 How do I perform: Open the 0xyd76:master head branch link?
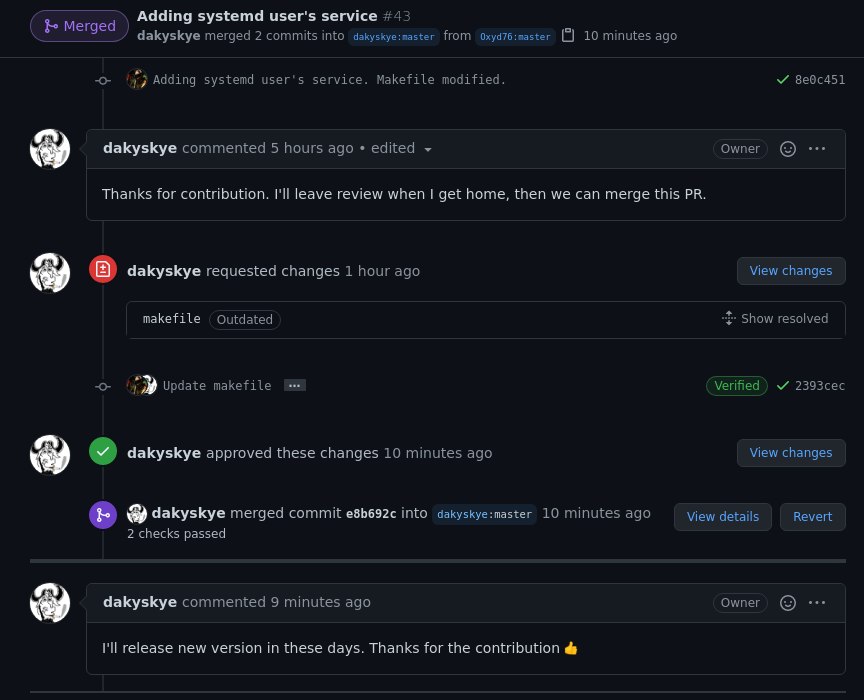(x=515, y=37)
